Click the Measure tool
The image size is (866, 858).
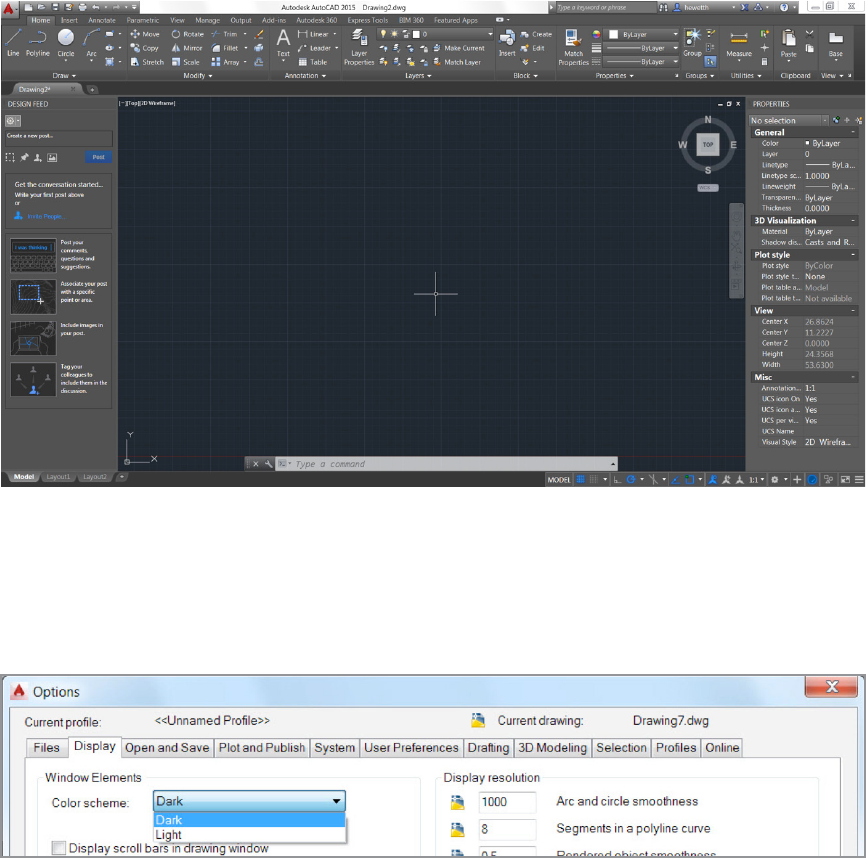point(738,44)
